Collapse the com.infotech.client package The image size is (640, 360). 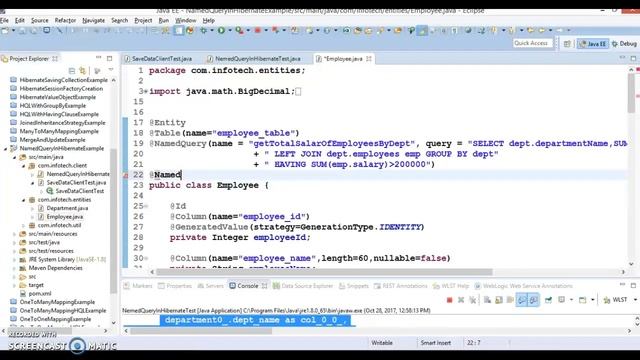click(x=24, y=166)
